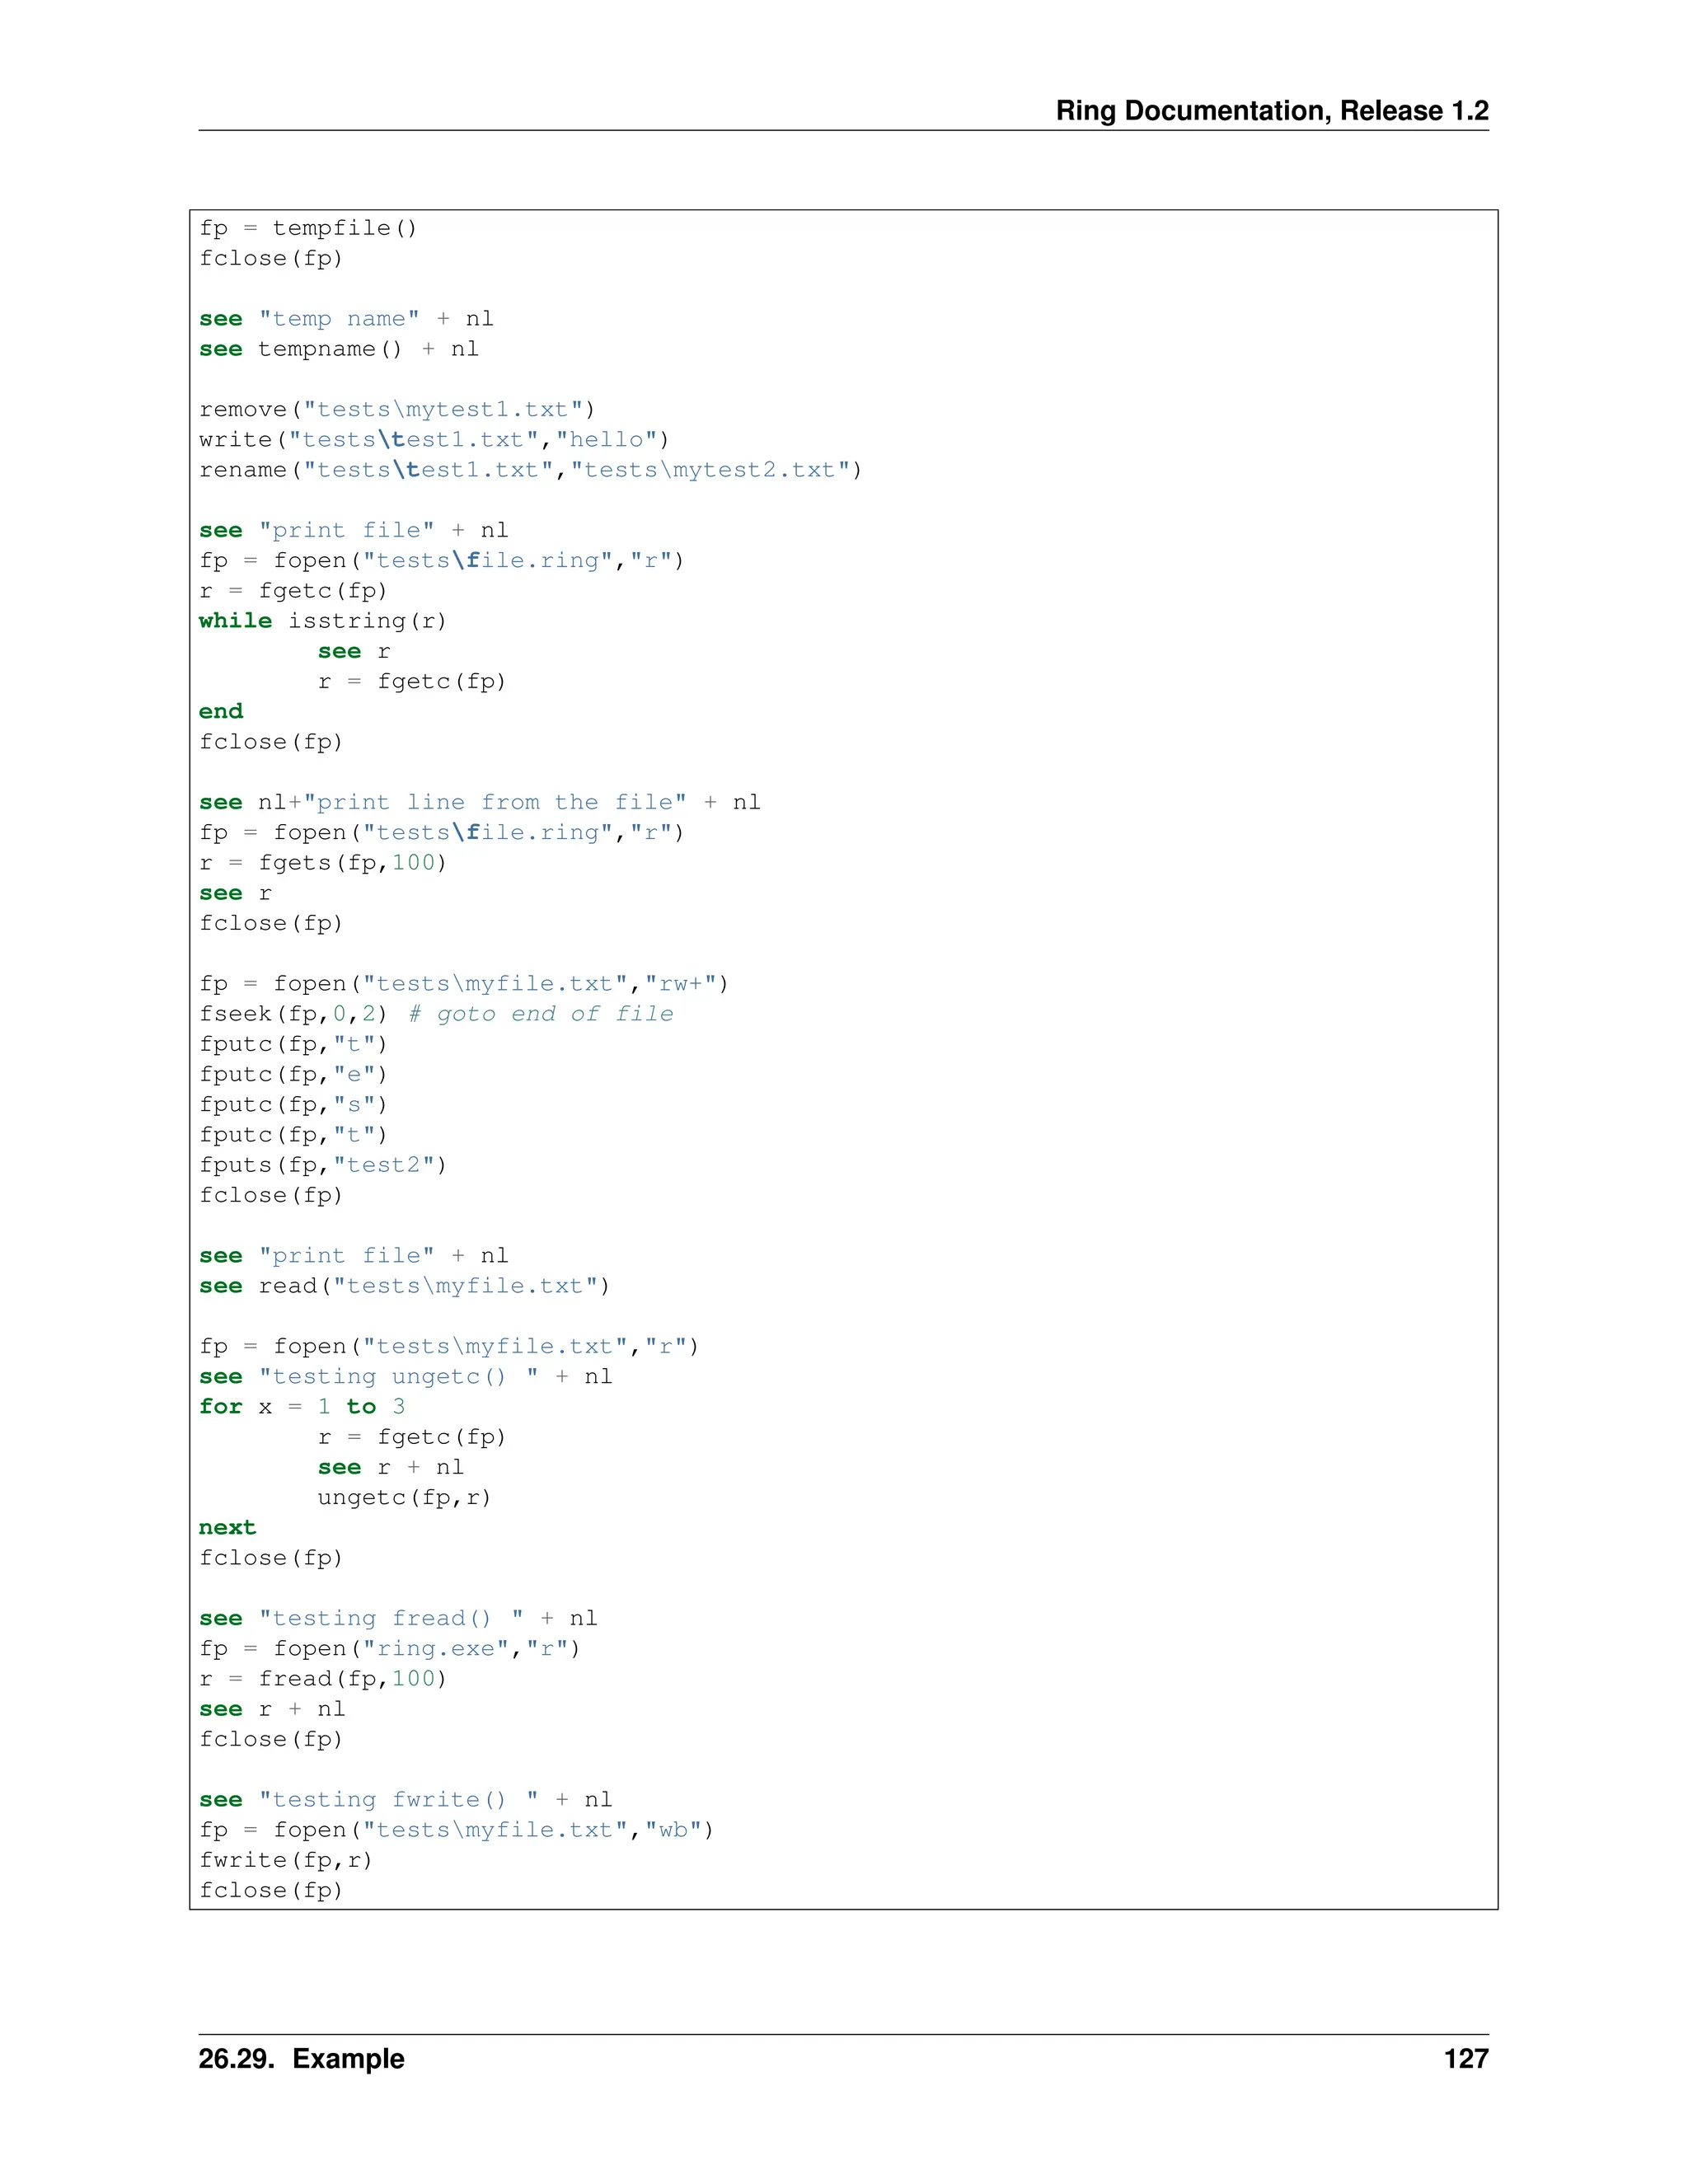Click the 'ungetc(fp,r)' line

404,1497
